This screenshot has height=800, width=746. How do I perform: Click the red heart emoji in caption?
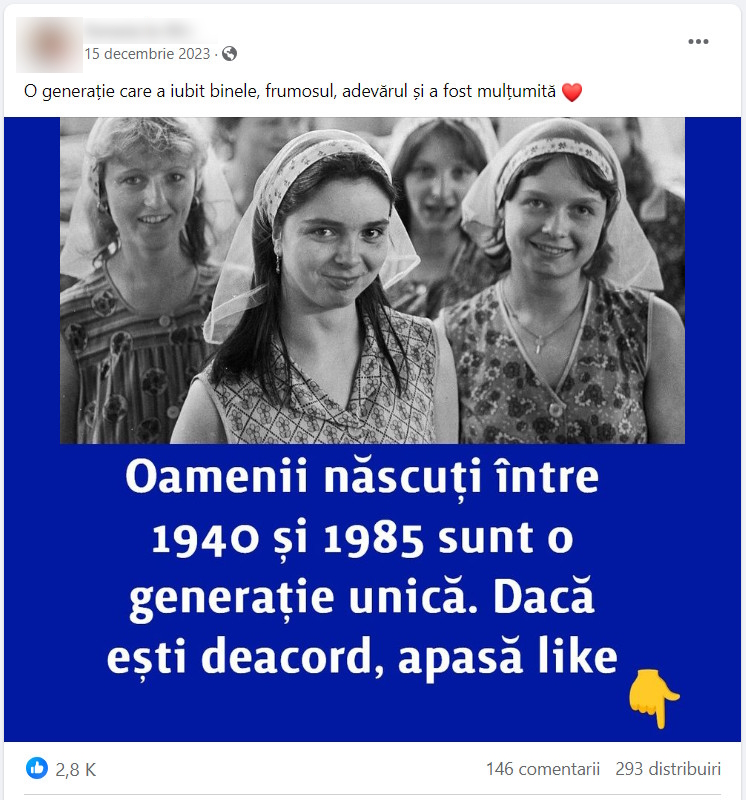coord(571,92)
